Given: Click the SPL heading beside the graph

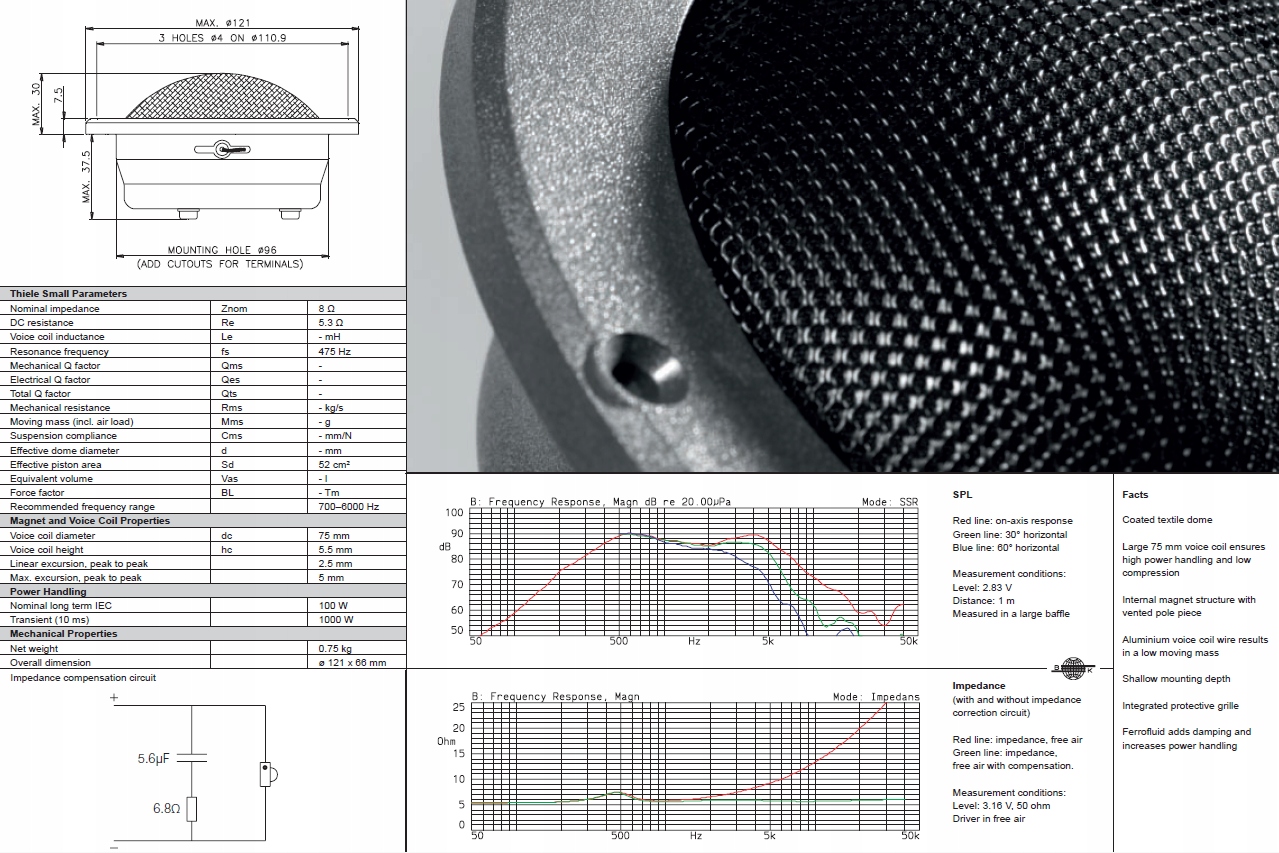Looking at the screenshot, I should pos(961,495).
